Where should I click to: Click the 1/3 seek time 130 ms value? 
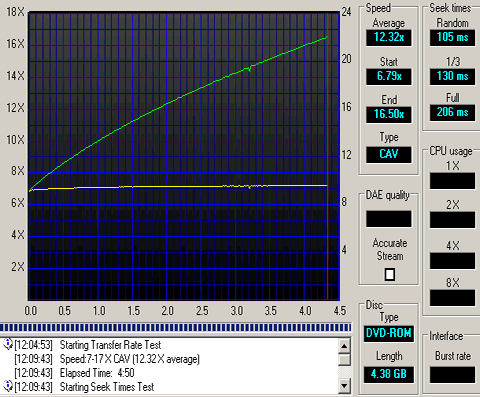tap(452, 77)
